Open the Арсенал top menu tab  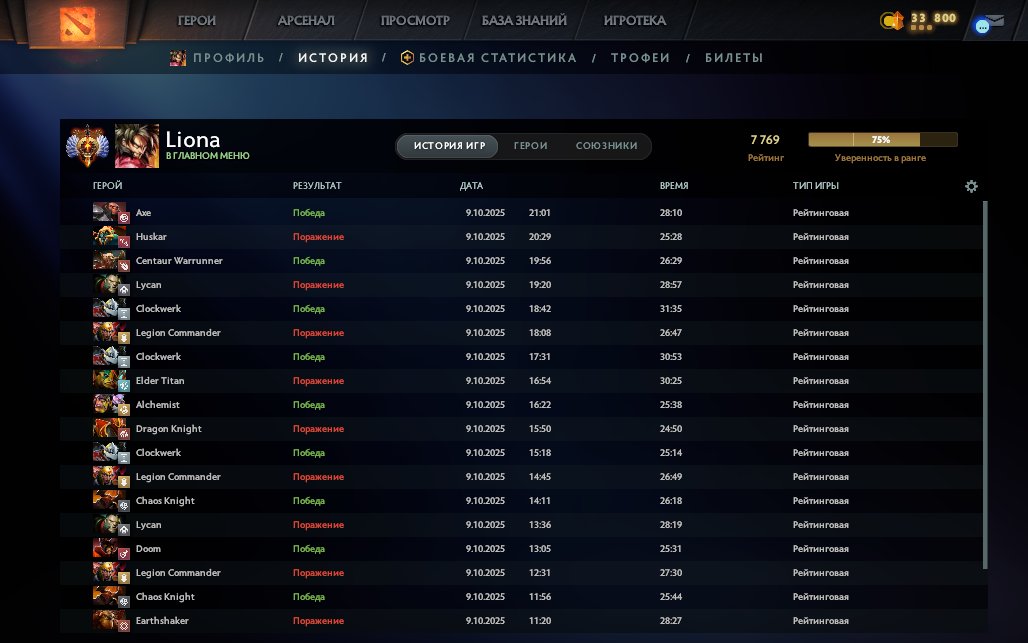coord(306,21)
